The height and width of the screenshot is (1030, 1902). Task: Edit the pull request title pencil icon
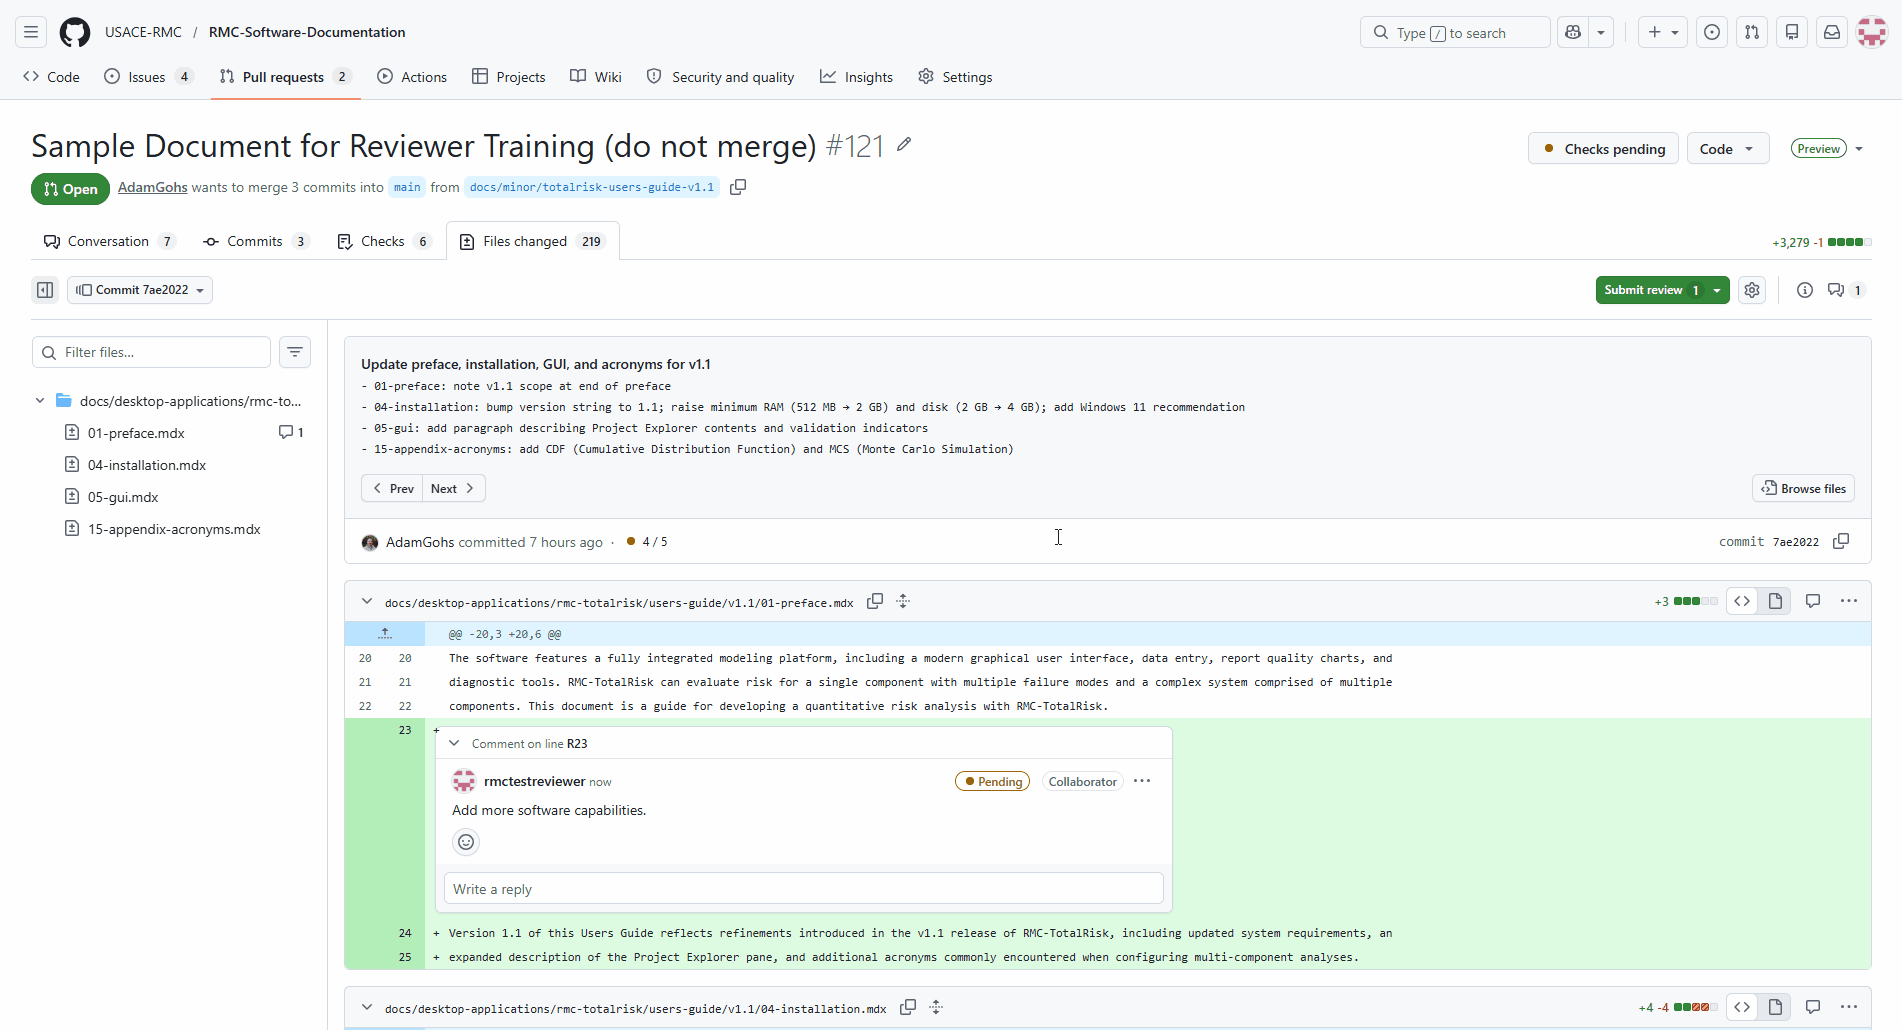click(x=904, y=145)
